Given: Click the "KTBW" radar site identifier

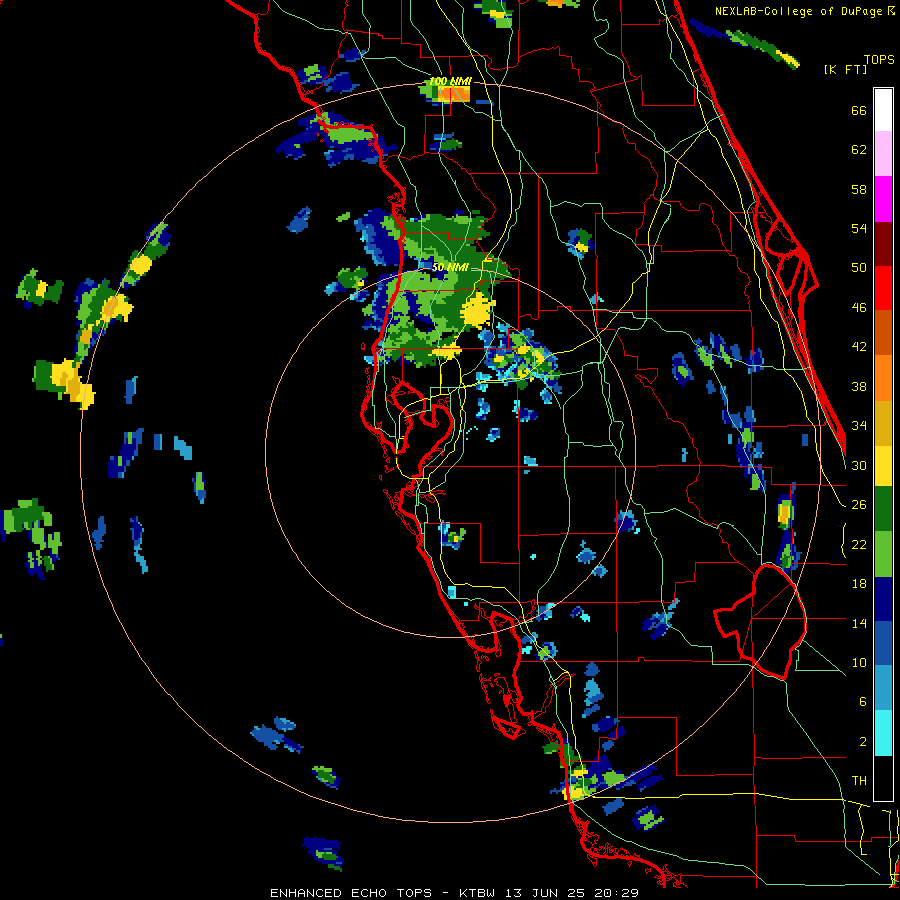Looking at the screenshot, I should [x=476, y=893].
